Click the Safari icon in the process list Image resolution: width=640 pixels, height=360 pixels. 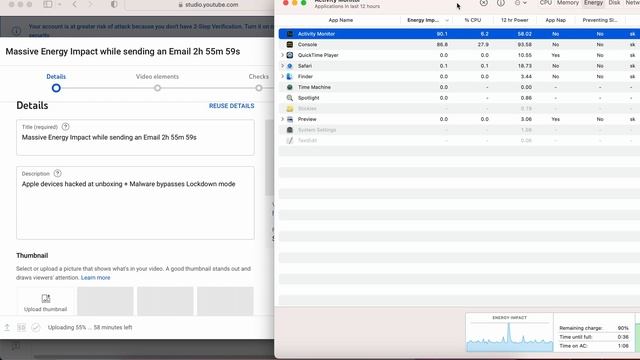(290, 66)
